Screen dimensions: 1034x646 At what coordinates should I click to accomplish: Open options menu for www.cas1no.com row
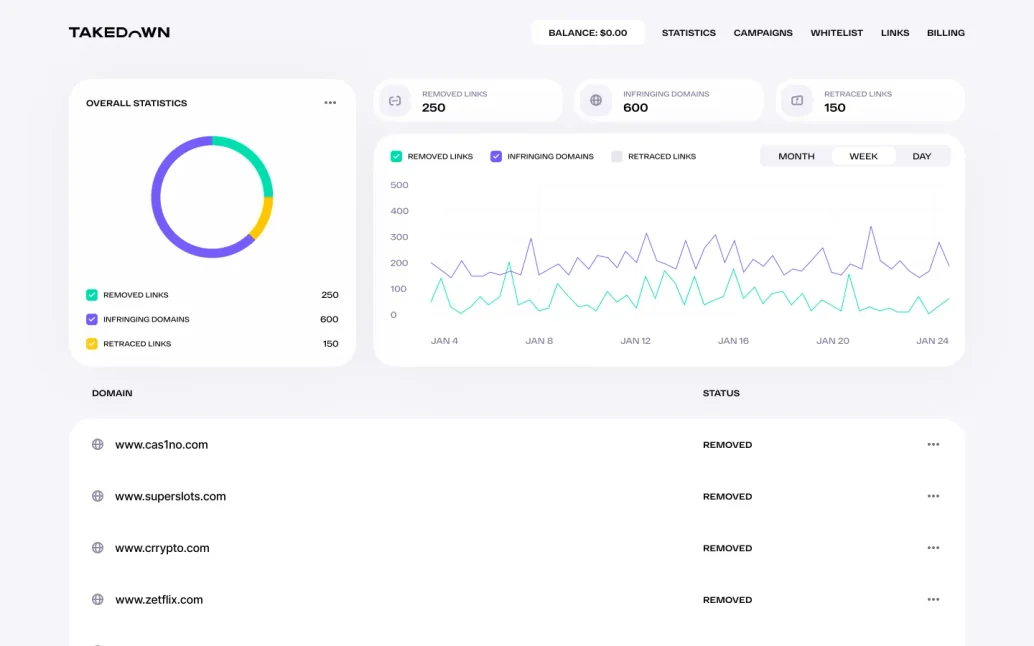933,444
